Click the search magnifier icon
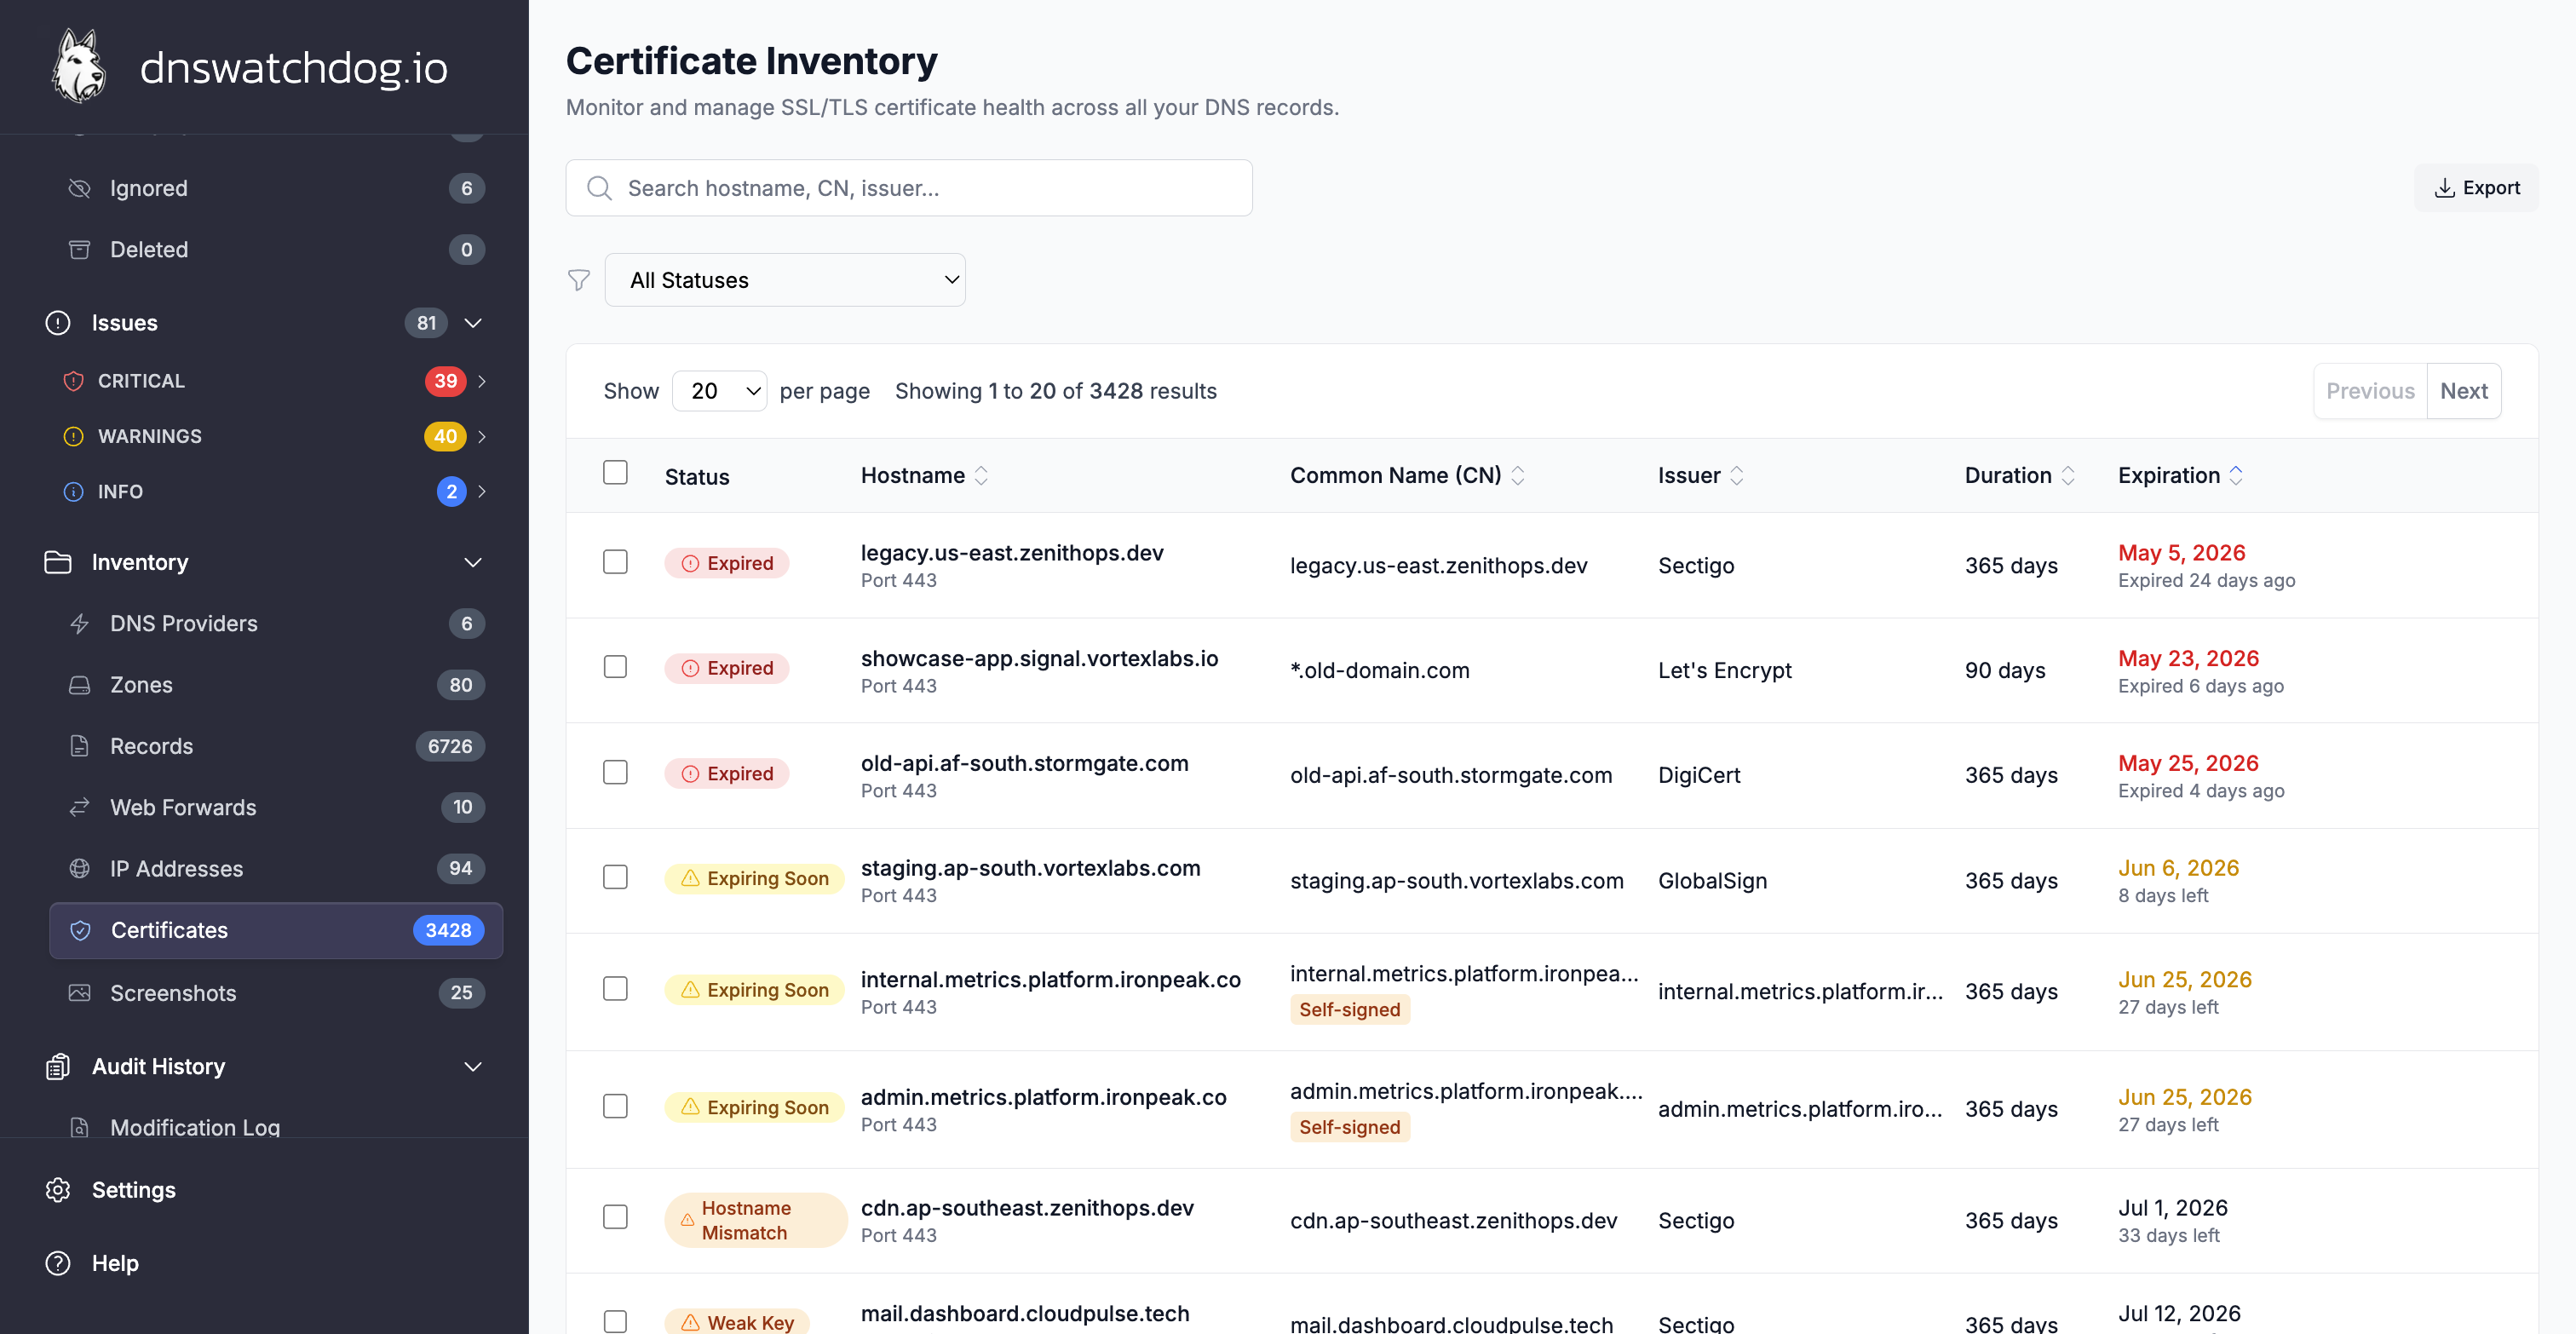The height and width of the screenshot is (1334, 2576). point(599,188)
